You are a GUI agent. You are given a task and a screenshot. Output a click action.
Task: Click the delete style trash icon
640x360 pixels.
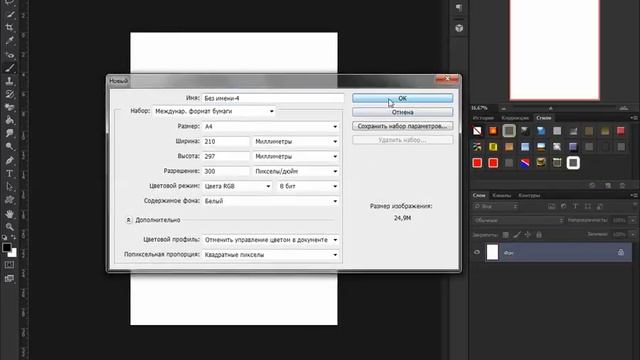[x=622, y=185]
